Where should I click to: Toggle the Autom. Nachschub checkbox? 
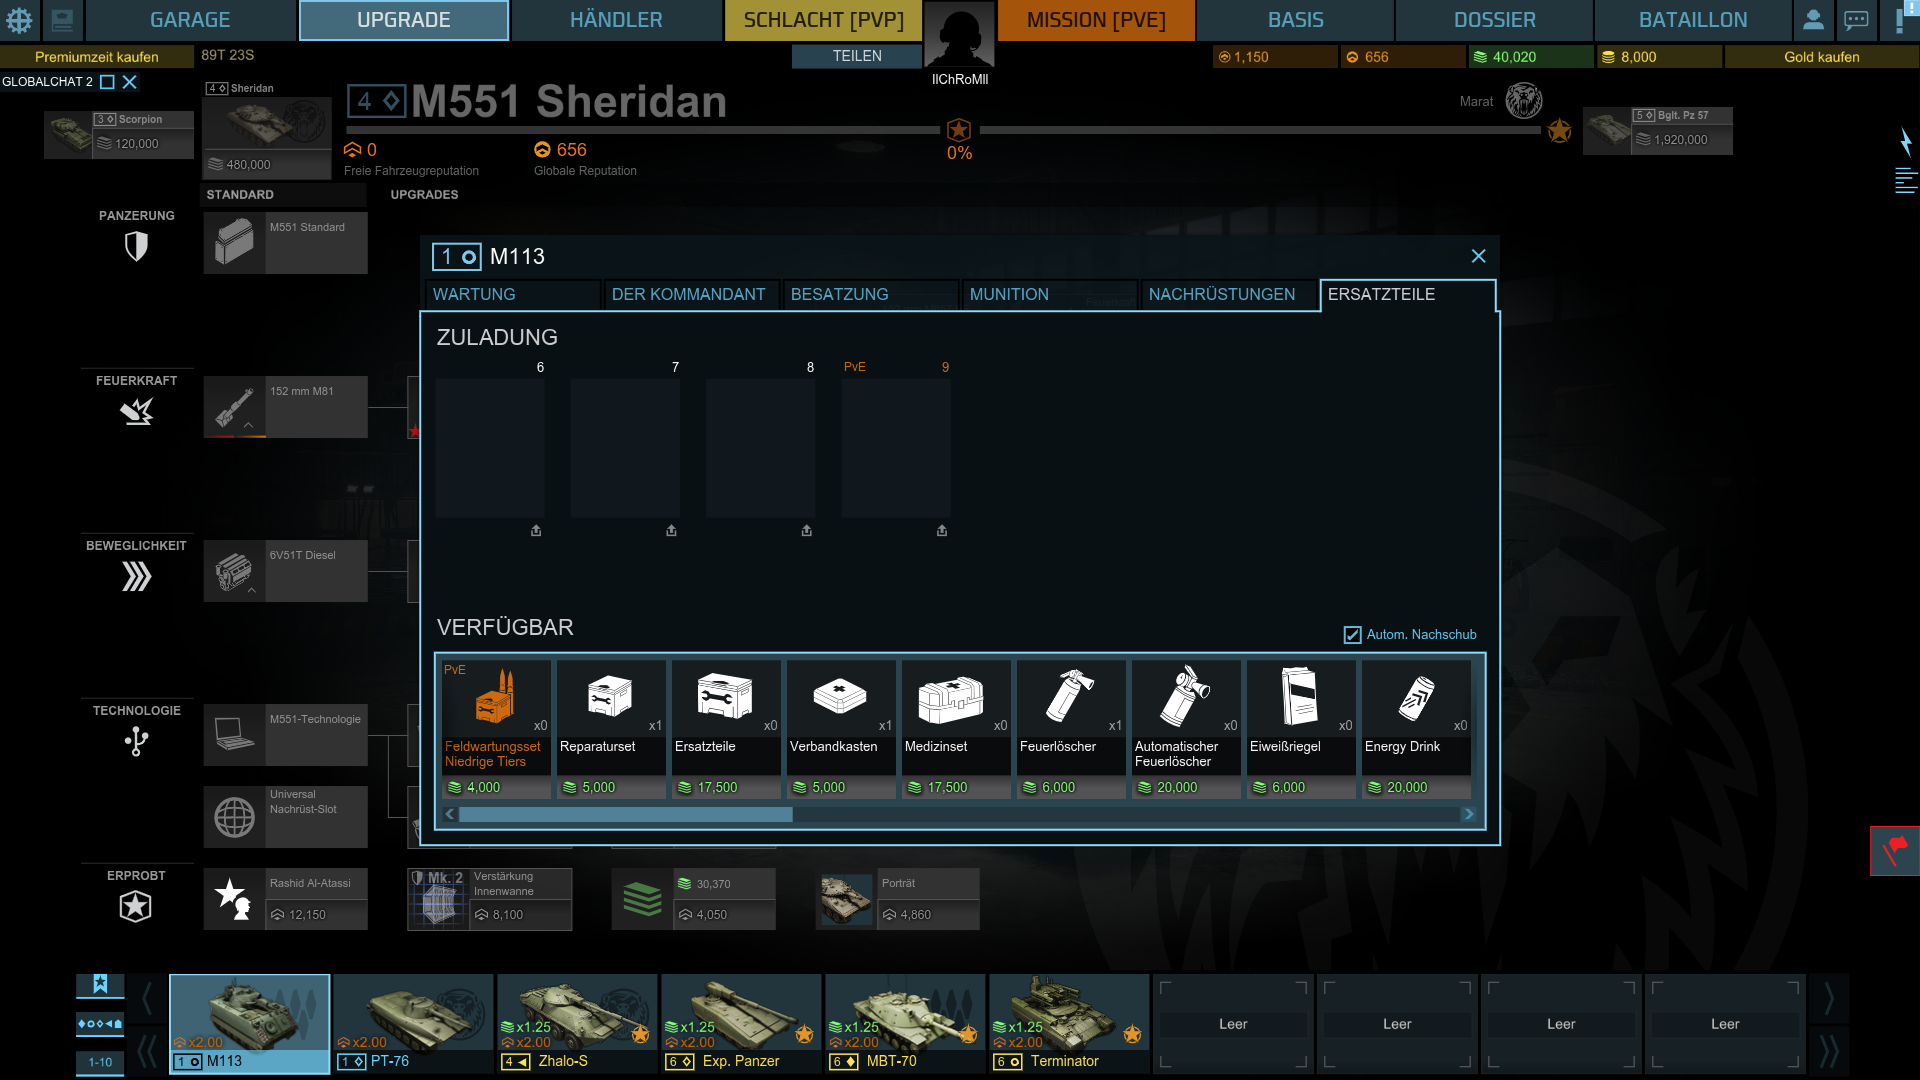[1352, 635]
